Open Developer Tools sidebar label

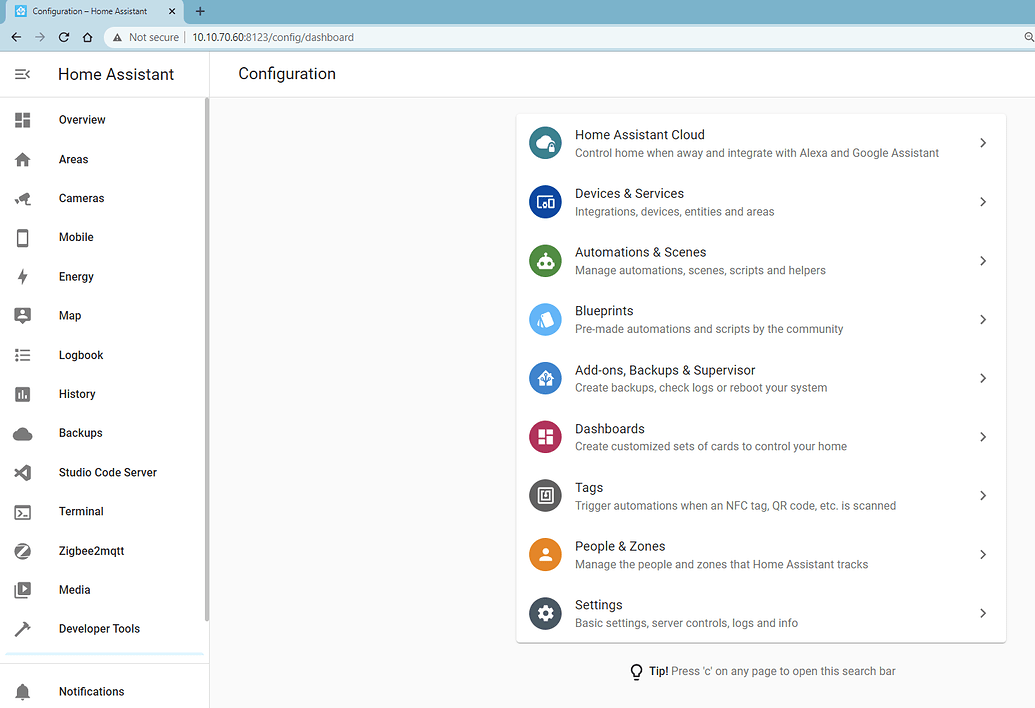coord(99,629)
